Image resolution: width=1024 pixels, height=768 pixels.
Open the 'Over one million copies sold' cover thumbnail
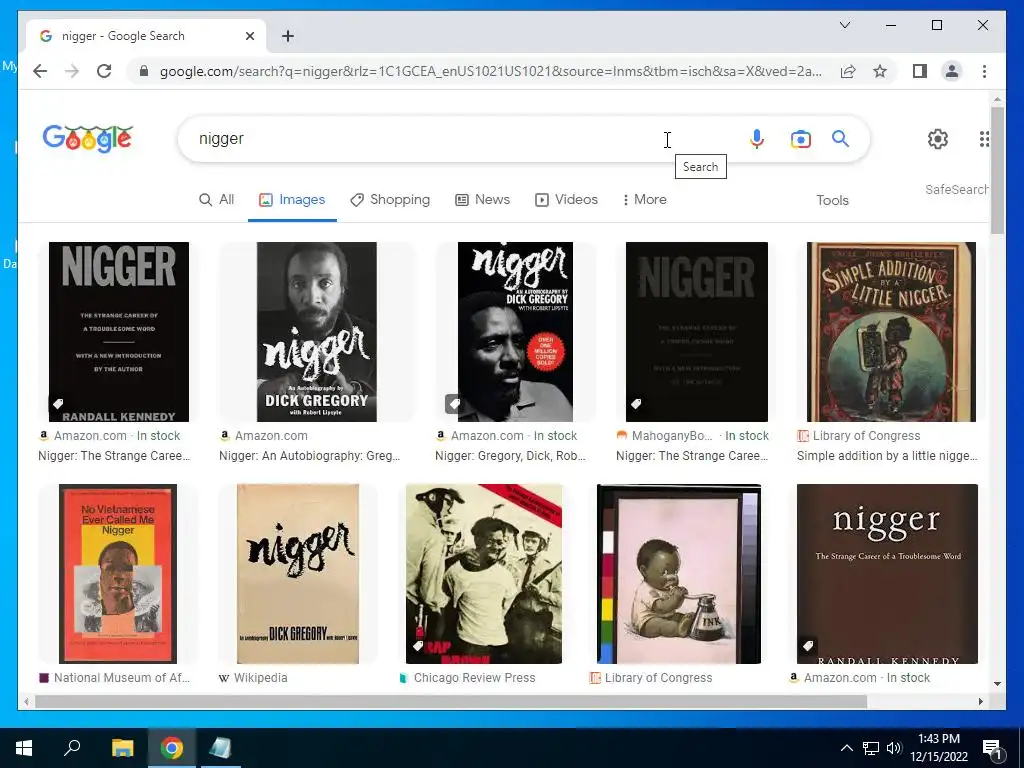(x=515, y=332)
